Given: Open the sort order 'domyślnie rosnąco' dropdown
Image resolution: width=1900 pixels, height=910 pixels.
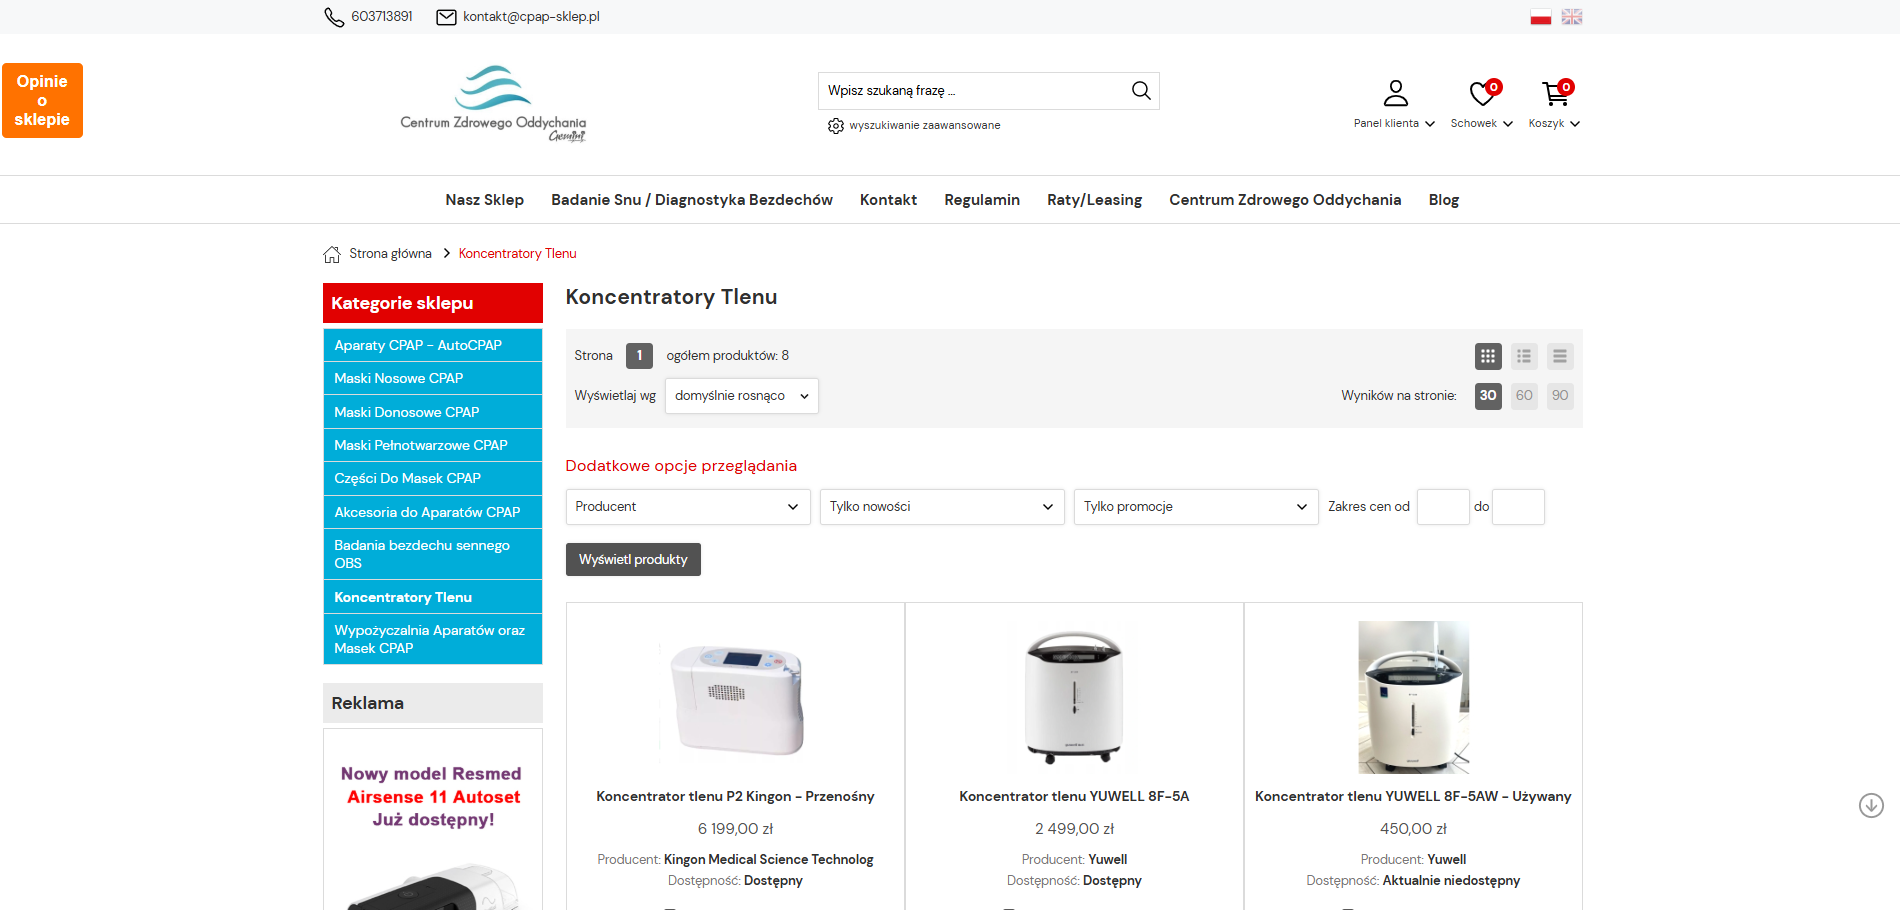Looking at the screenshot, I should 741,396.
